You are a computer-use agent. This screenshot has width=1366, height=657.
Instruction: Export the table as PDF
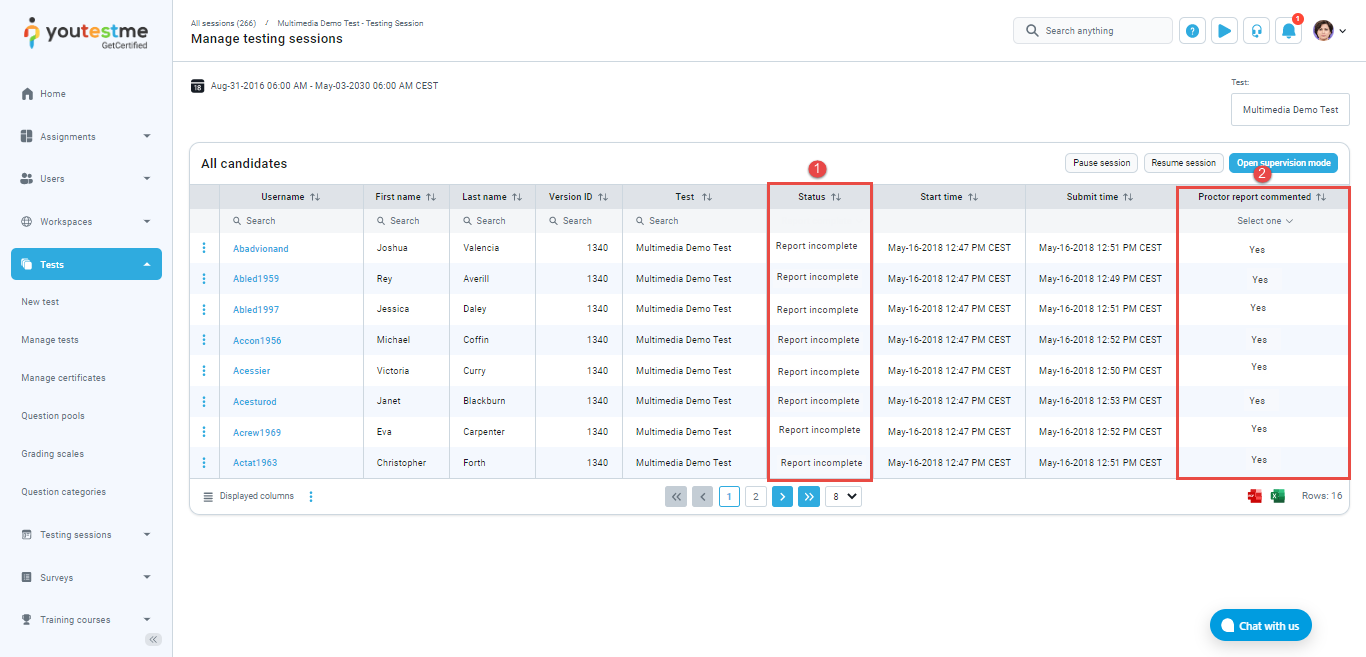(x=1254, y=496)
